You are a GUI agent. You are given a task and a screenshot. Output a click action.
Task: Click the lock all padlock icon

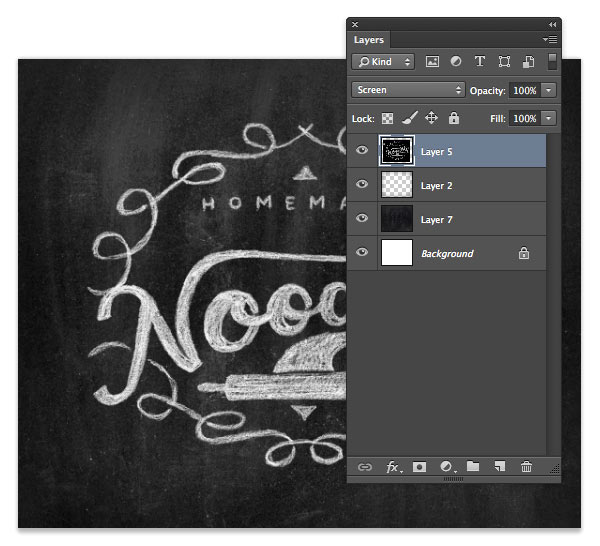[454, 118]
